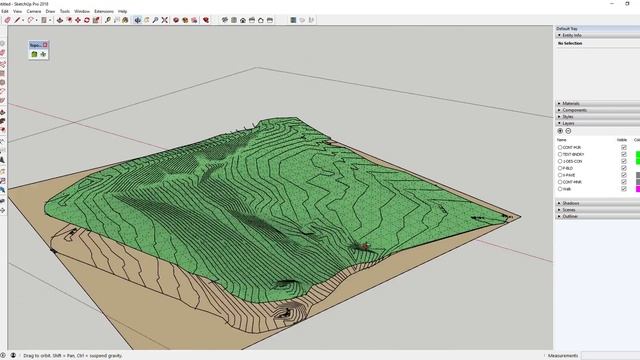
Task: Open Extension Manager red gem icon
Action: click(x=206, y=20)
